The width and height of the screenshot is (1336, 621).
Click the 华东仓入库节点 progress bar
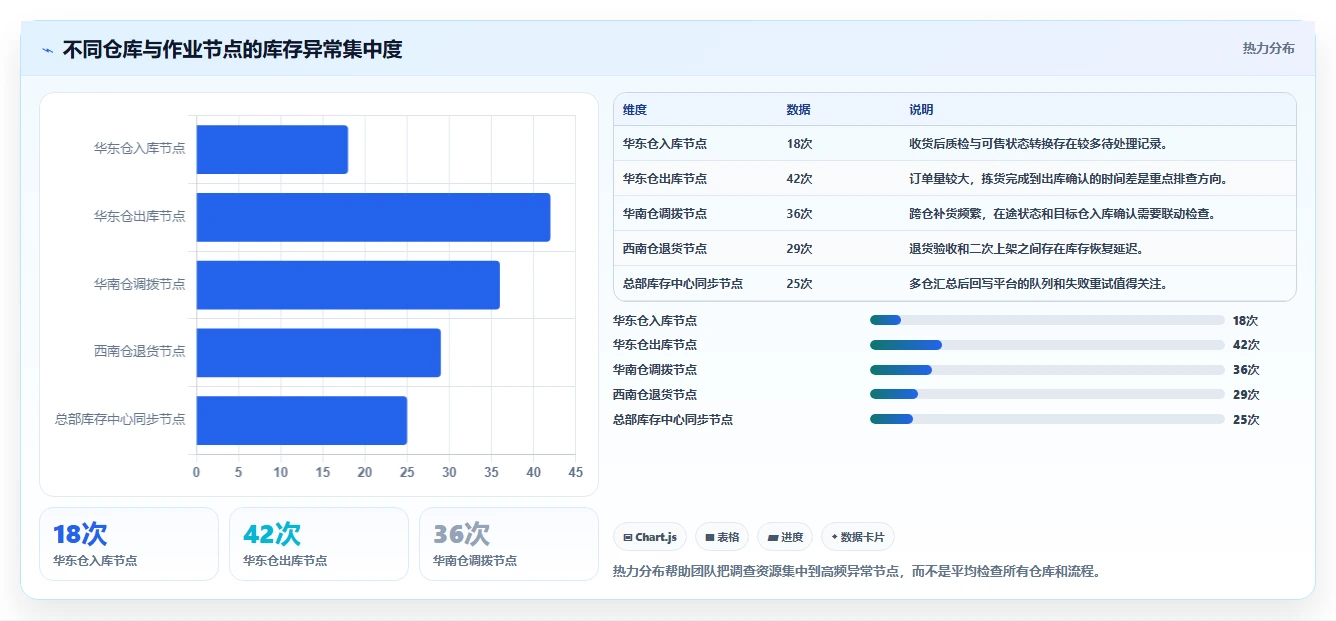[x=1047, y=320]
